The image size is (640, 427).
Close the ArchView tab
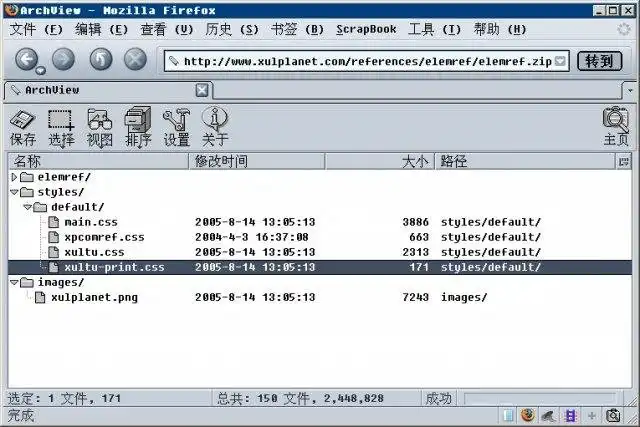click(202, 90)
